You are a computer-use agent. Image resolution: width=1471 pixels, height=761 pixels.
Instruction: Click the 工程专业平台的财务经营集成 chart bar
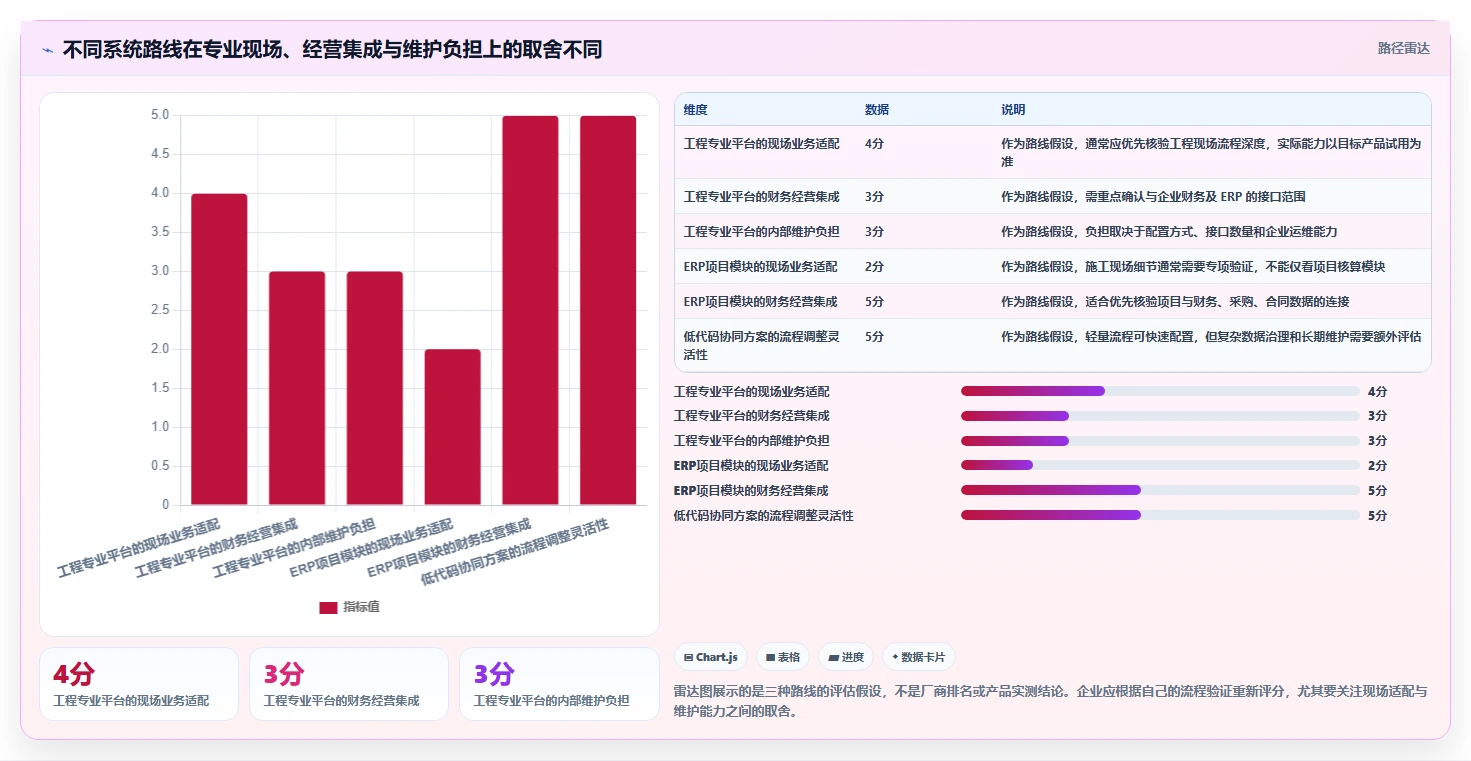click(297, 388)
